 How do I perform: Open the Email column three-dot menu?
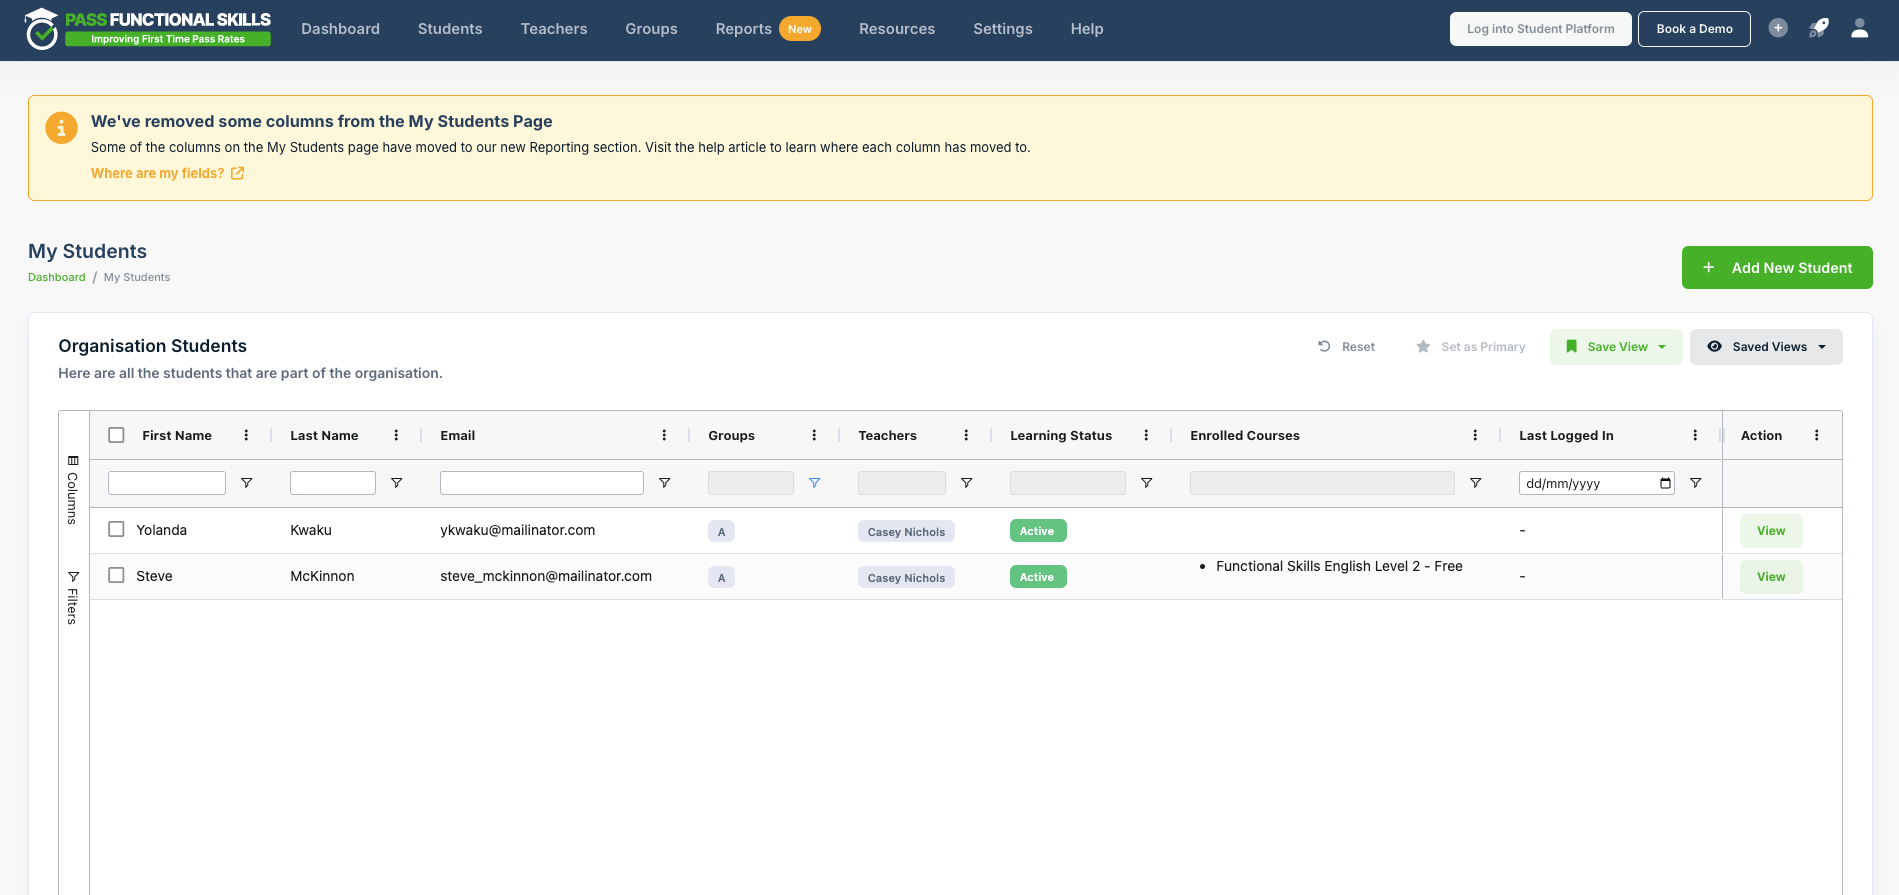[x=664, y=435]
